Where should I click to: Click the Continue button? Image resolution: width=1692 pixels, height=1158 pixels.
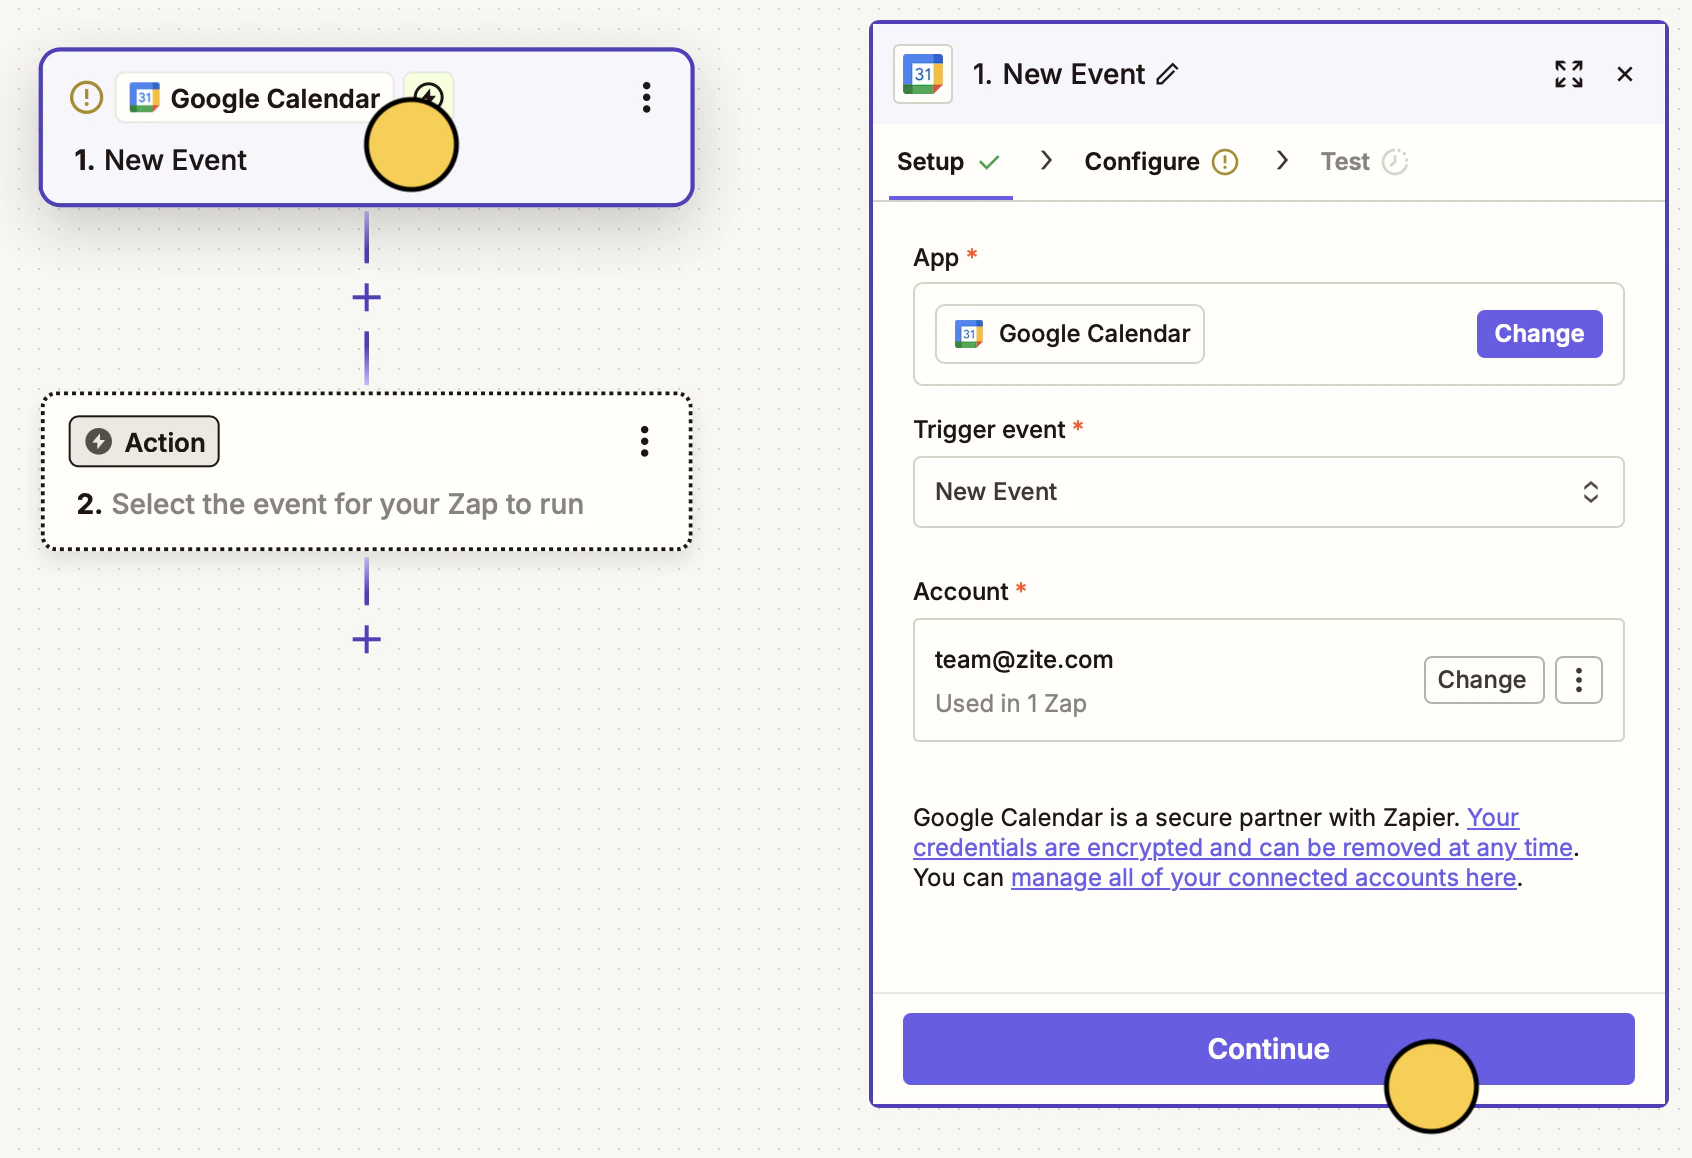coord(1268,1049)
